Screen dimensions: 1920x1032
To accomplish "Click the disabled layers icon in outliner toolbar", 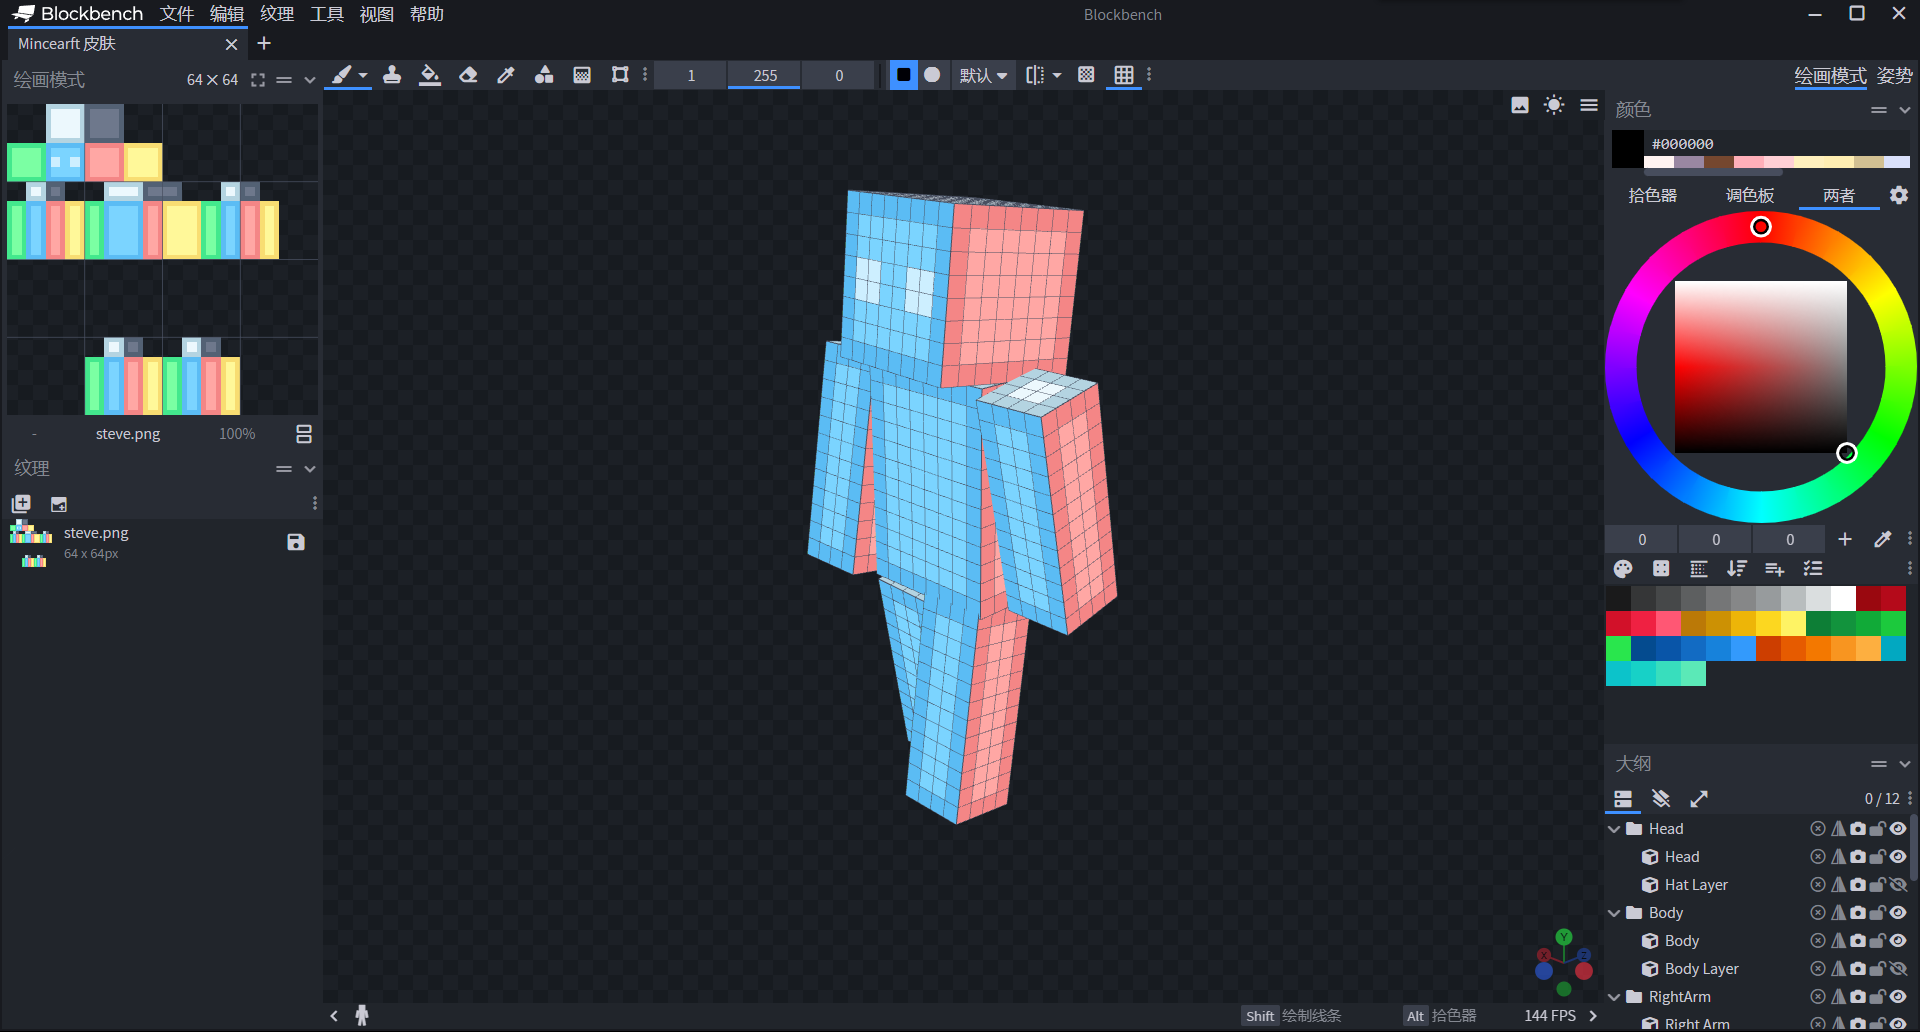I will coord(1661,799).
